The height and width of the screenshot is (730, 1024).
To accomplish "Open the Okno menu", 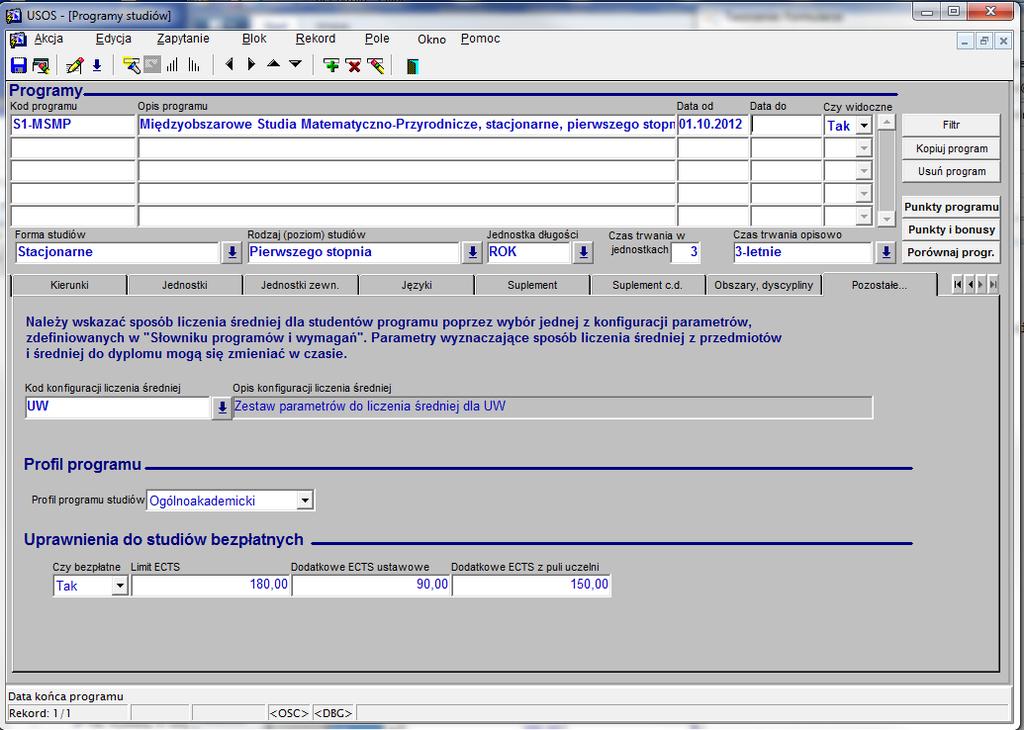I will coord(432,40).
